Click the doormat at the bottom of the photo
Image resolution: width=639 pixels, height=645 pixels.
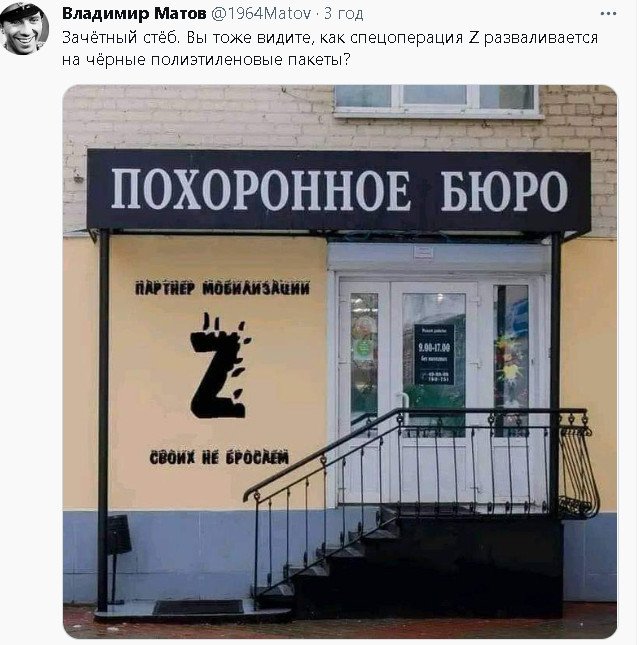click(x=198, y=607)
